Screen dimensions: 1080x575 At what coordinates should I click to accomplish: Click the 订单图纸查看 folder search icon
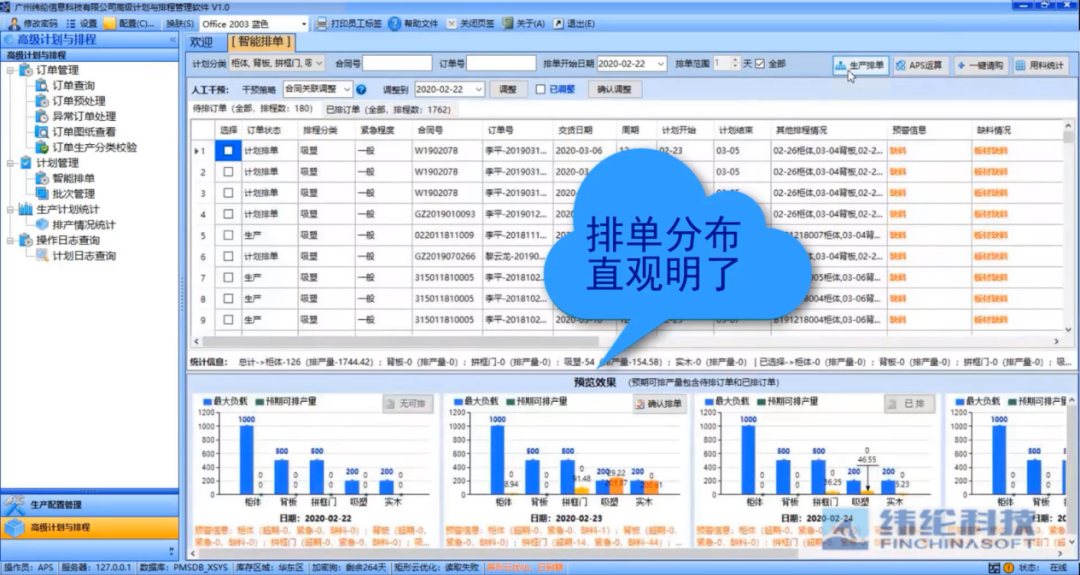pyautogui.click(x=42, y=132)
